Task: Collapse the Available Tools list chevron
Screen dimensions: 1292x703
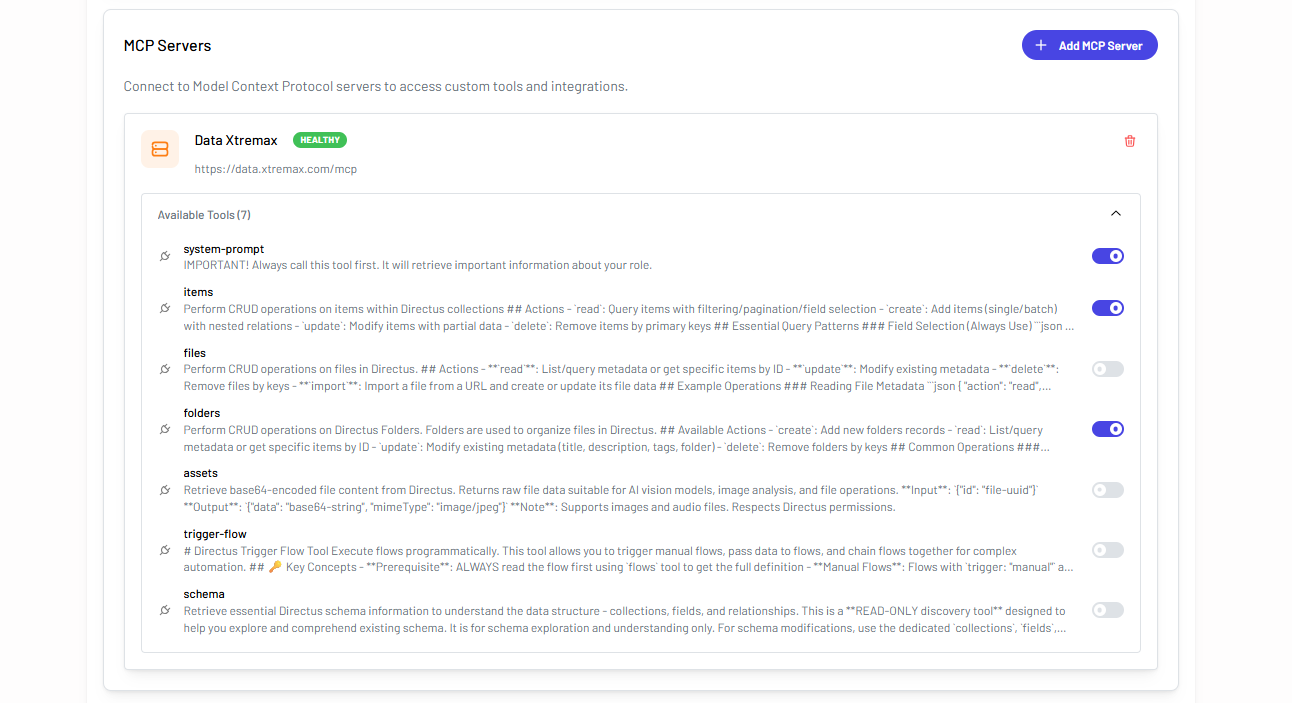Action: 1116,213
